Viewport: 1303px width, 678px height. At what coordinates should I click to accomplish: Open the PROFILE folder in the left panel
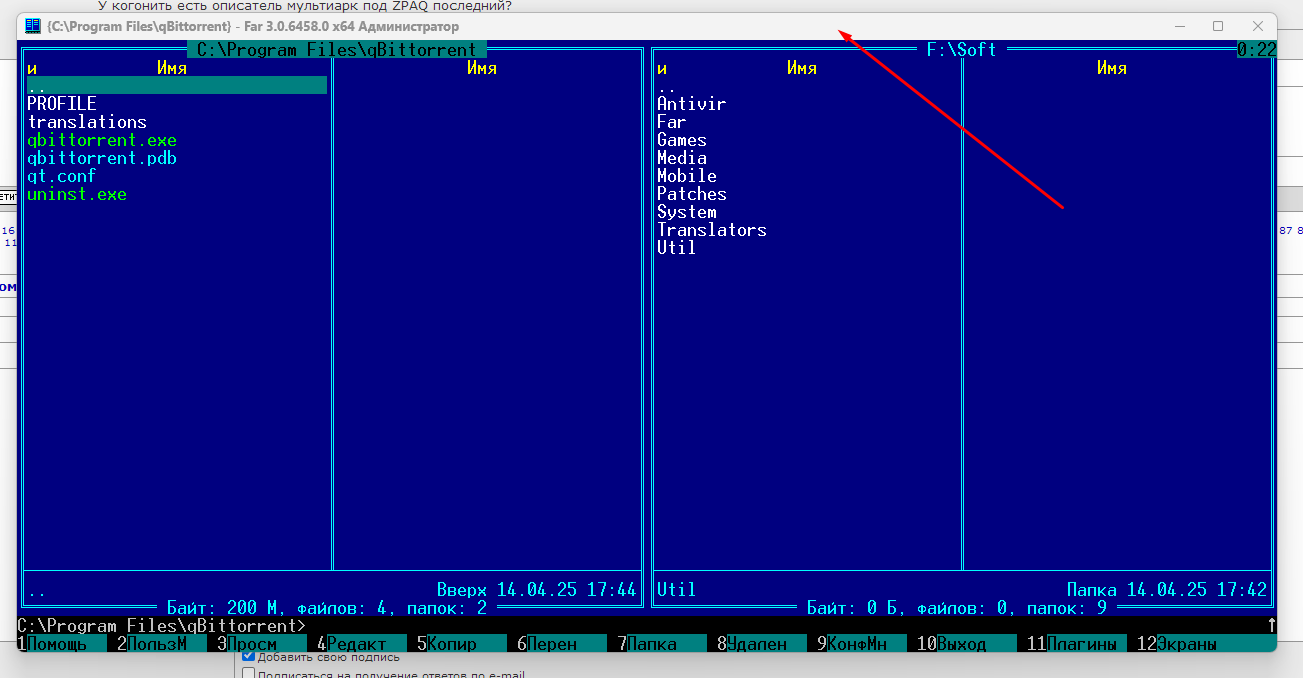point(62,104)
